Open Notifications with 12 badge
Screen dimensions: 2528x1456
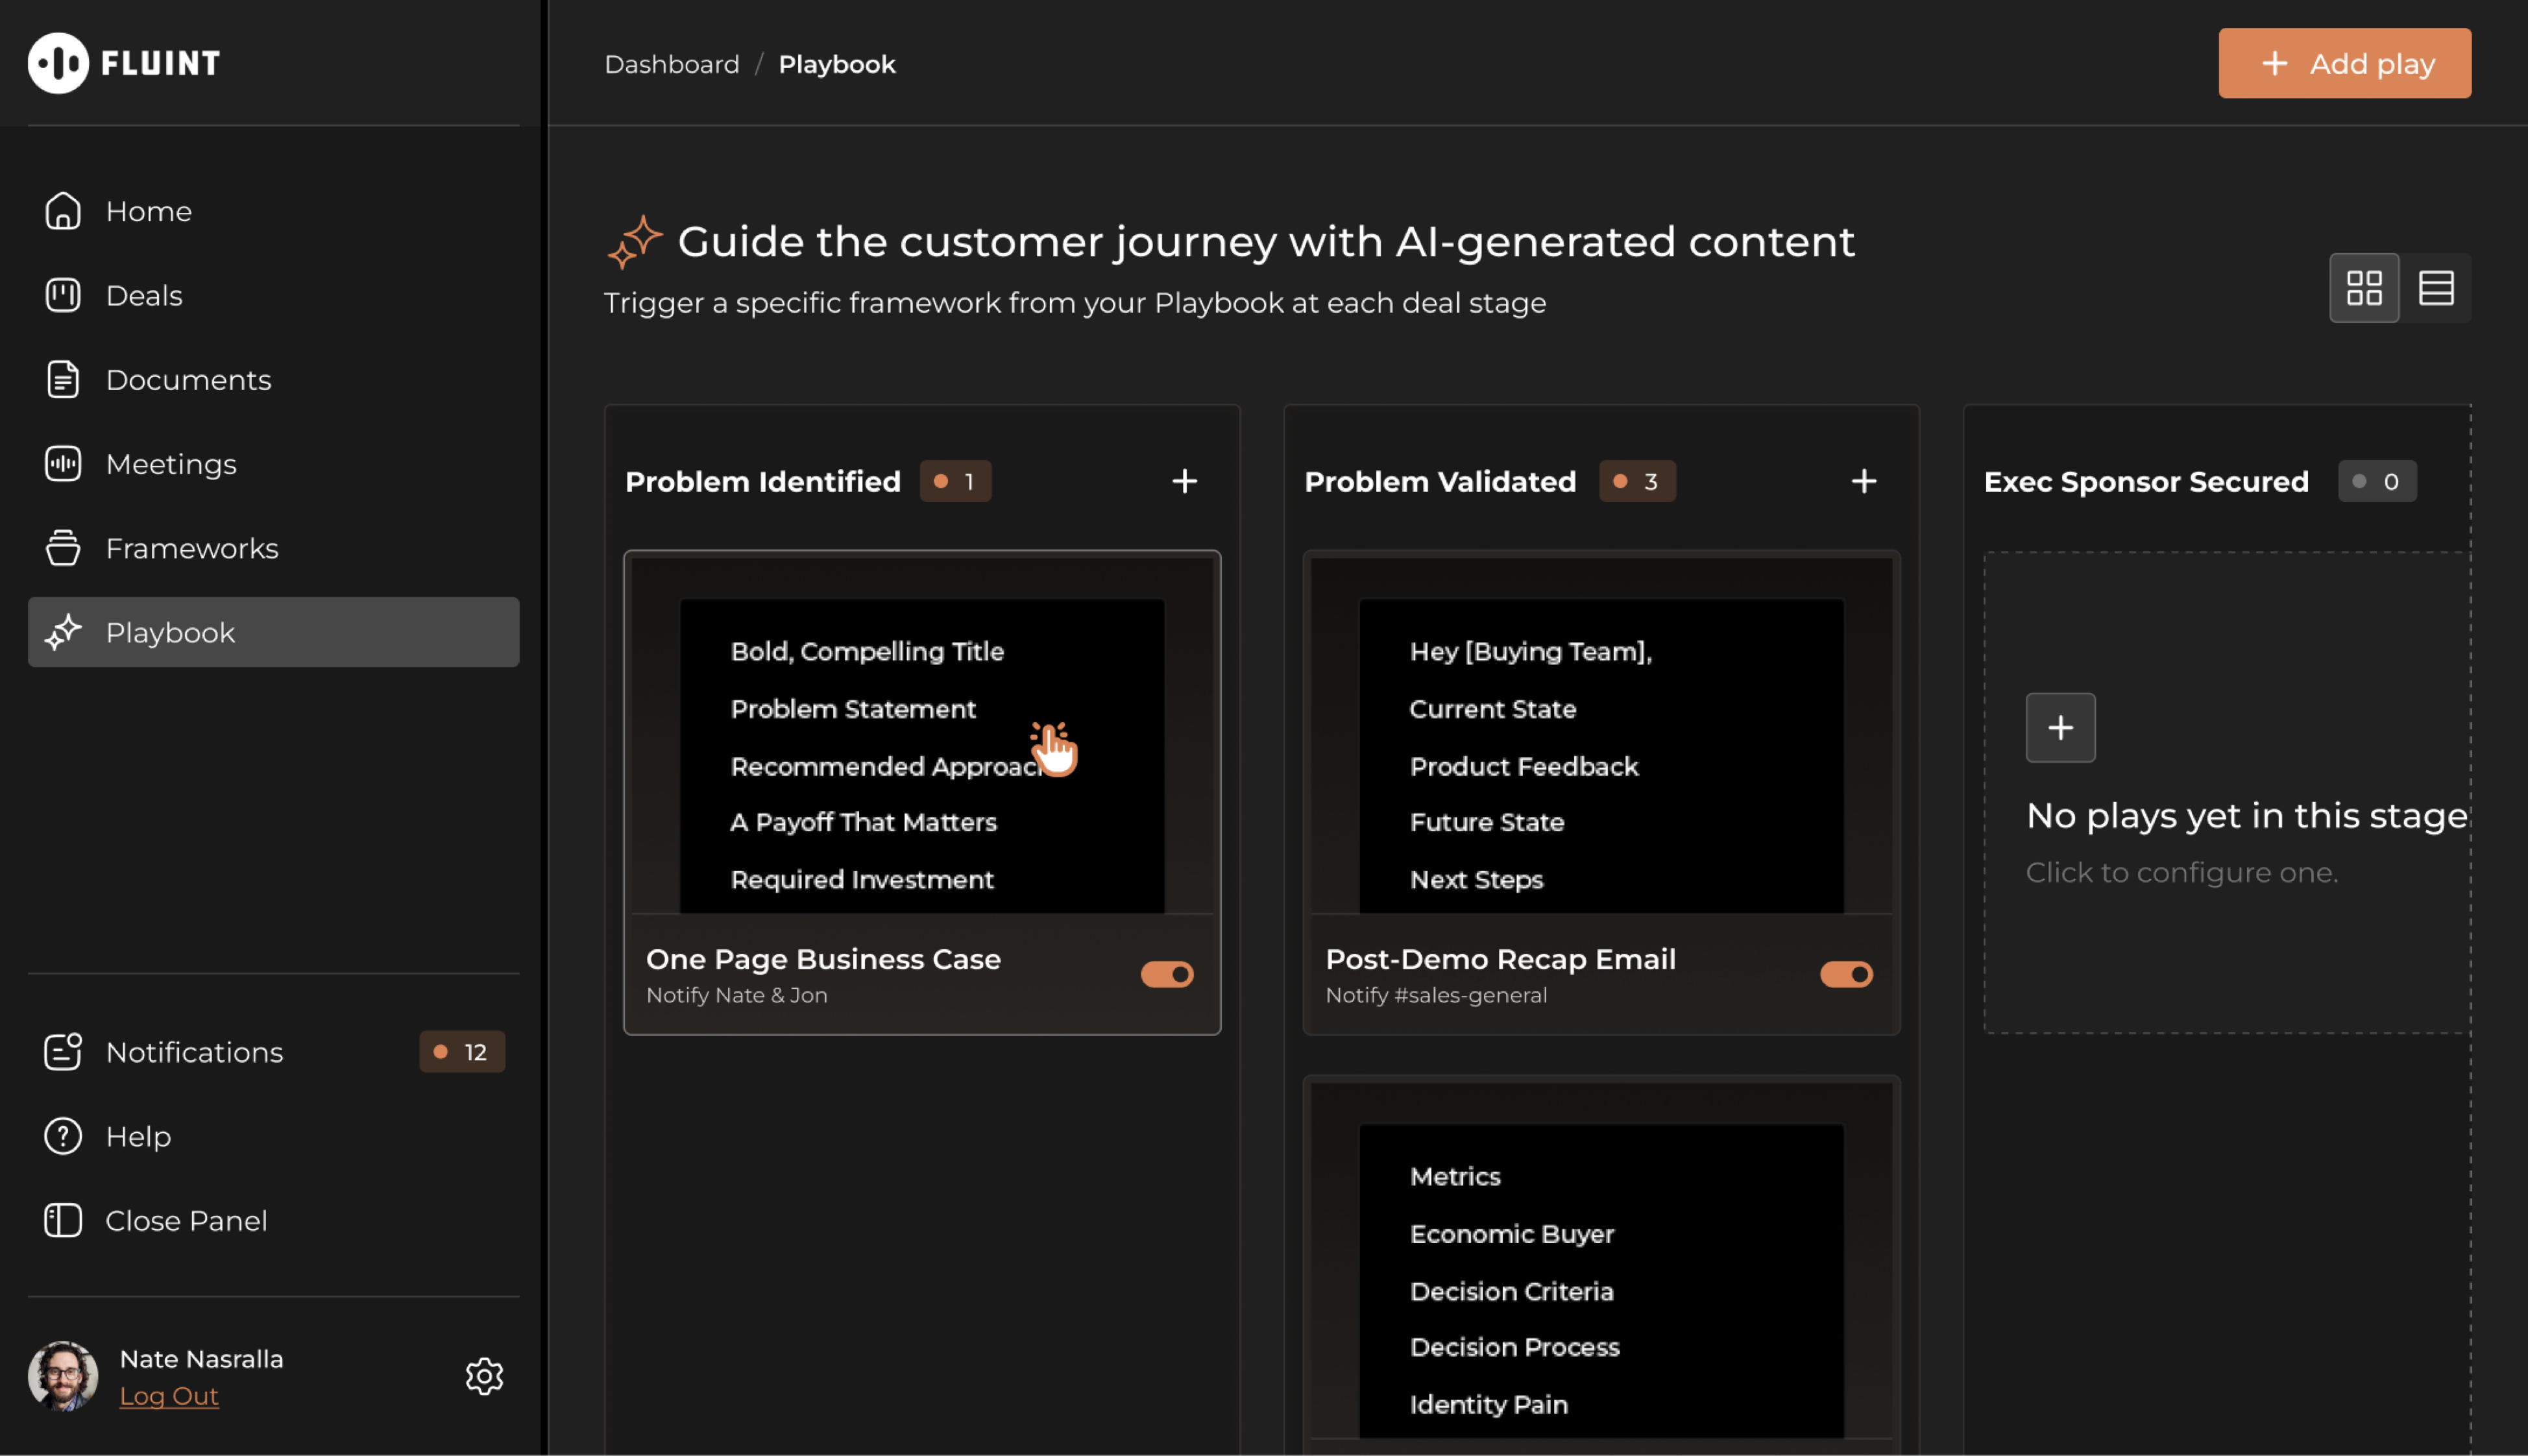click(x=194, y=1052)
